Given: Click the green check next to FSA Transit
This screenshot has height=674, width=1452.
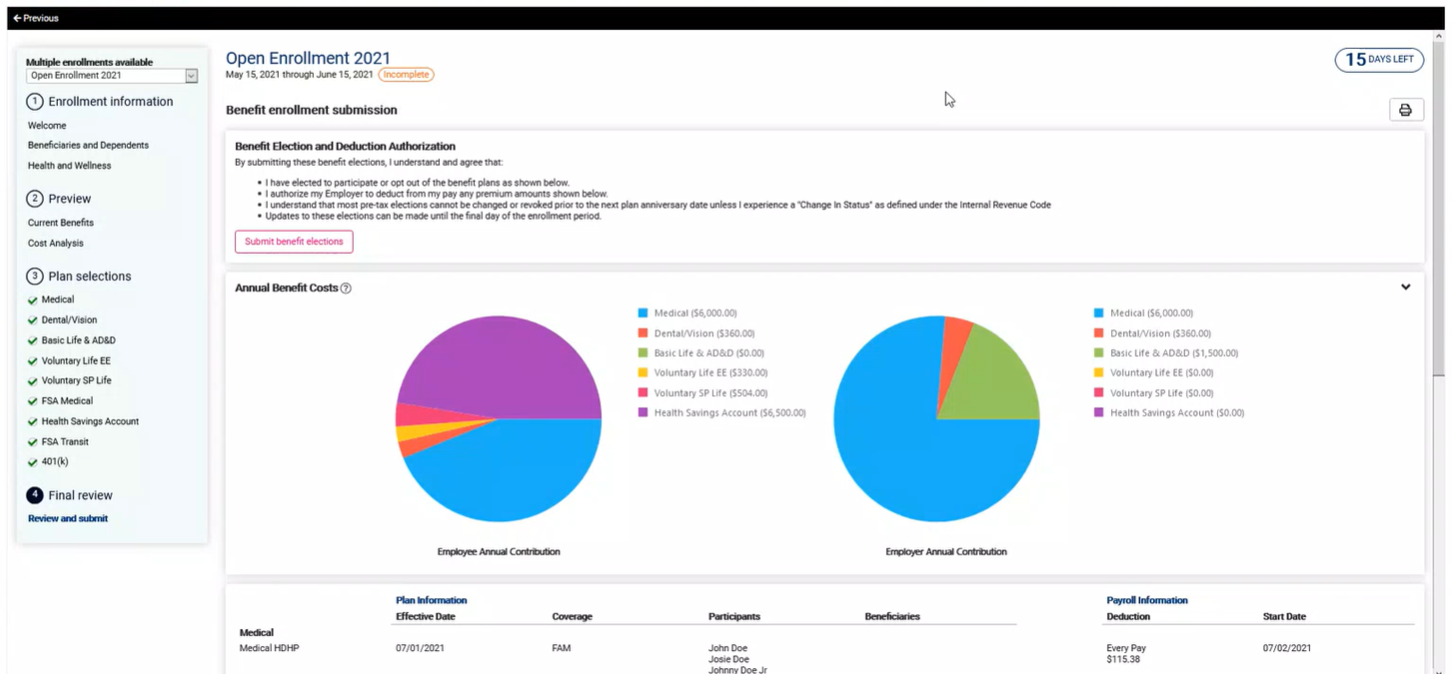Looking at the screenshot, I should (x=33, y=442).
